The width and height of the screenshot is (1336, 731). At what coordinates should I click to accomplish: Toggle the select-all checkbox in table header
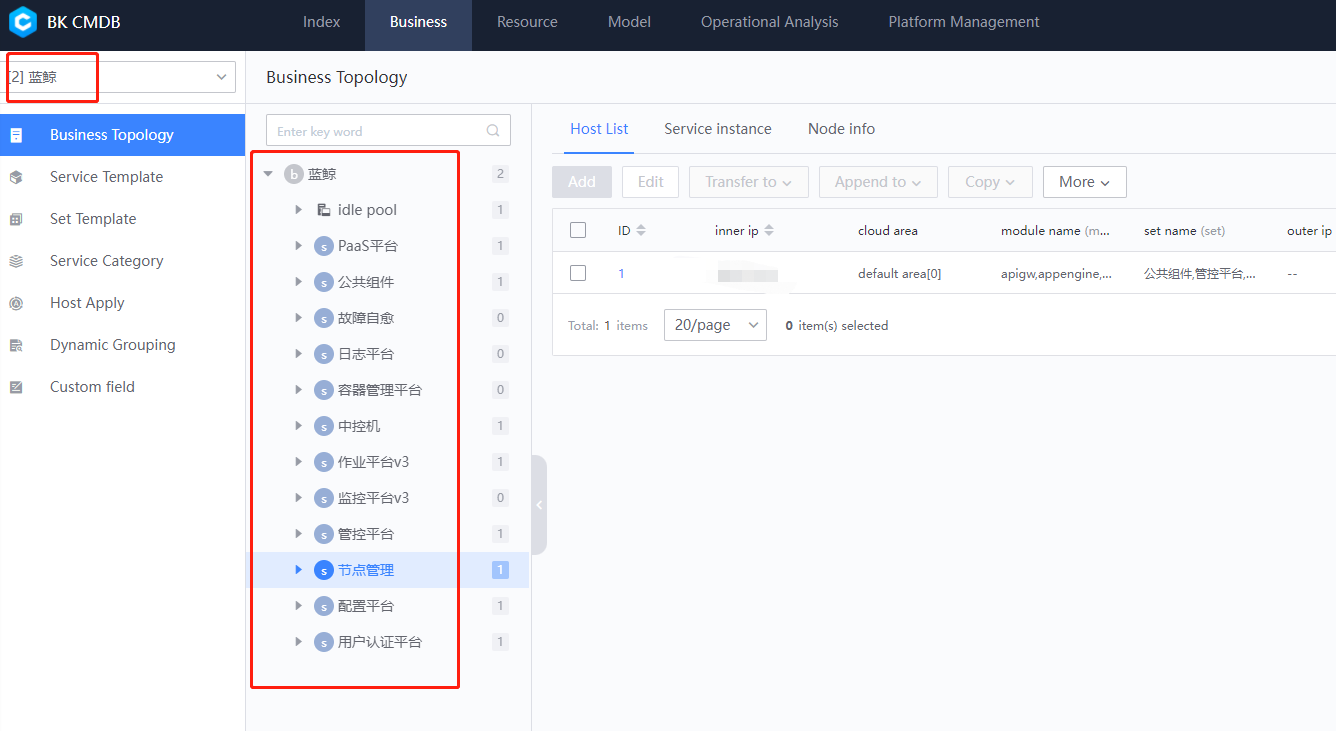click(x=578, y=230)
